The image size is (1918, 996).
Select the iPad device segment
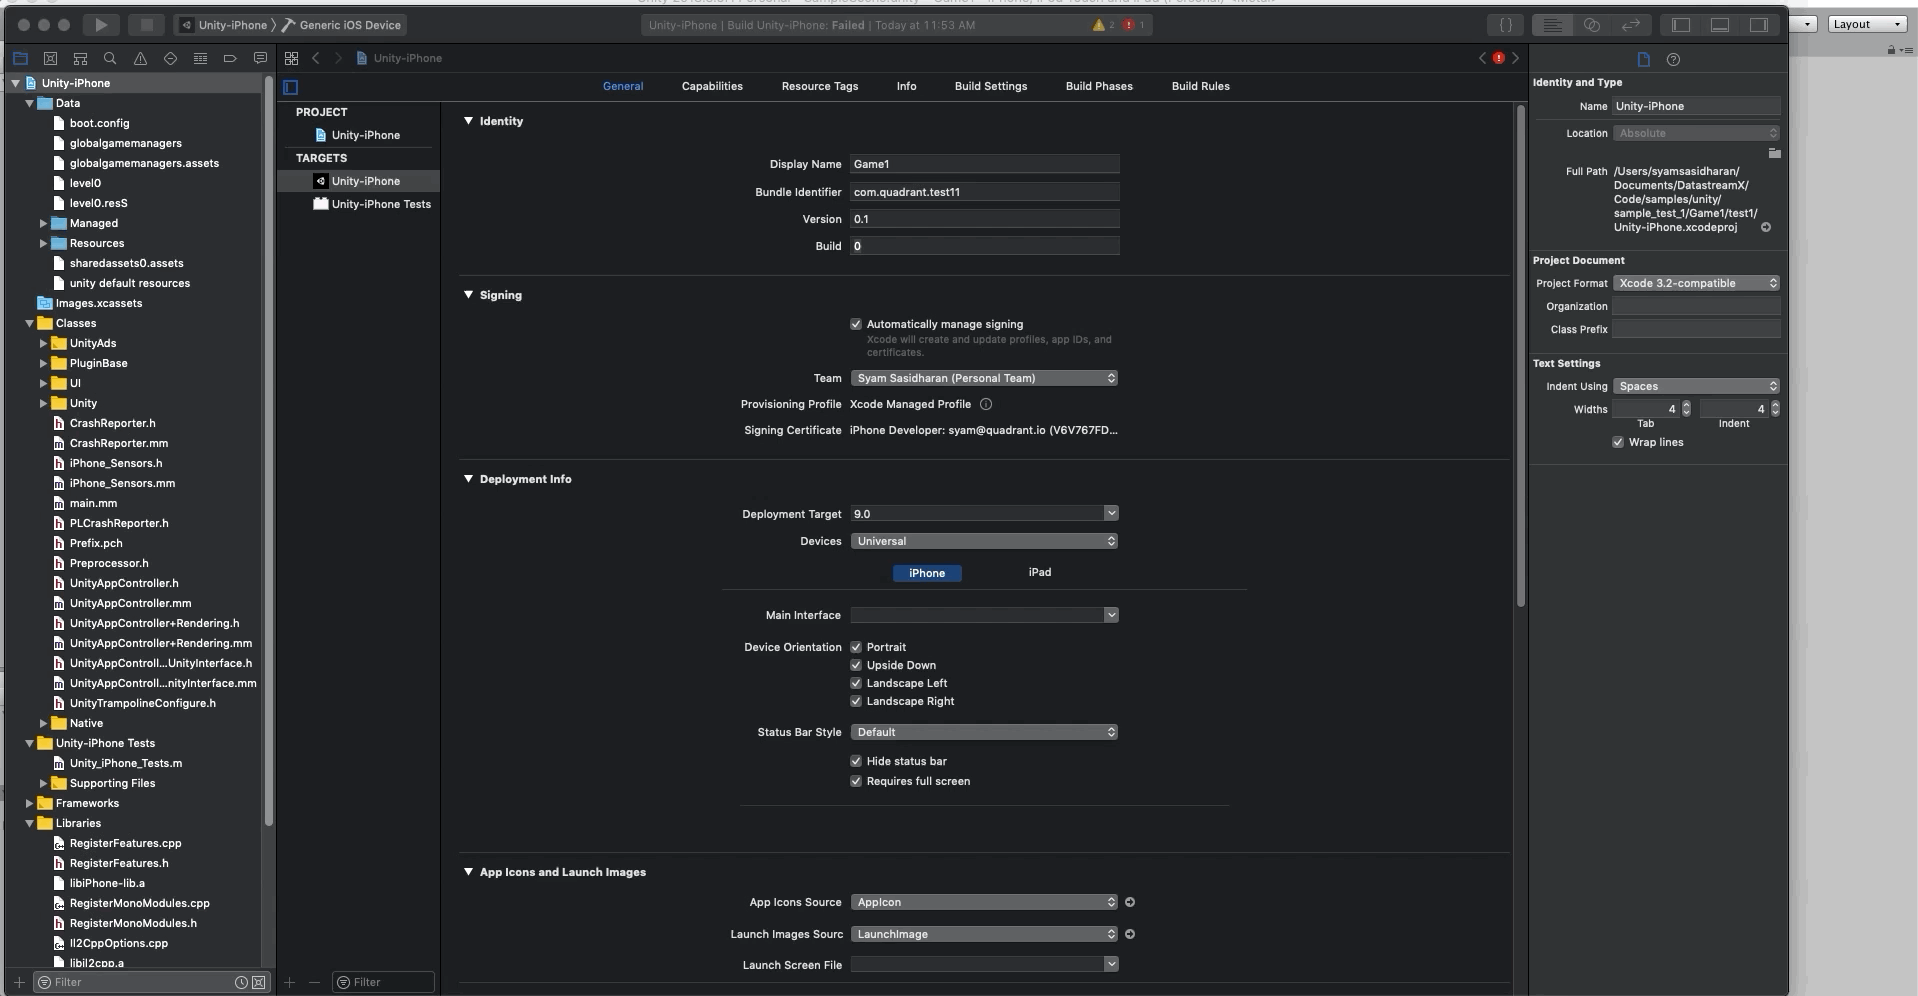point(1039,572)
